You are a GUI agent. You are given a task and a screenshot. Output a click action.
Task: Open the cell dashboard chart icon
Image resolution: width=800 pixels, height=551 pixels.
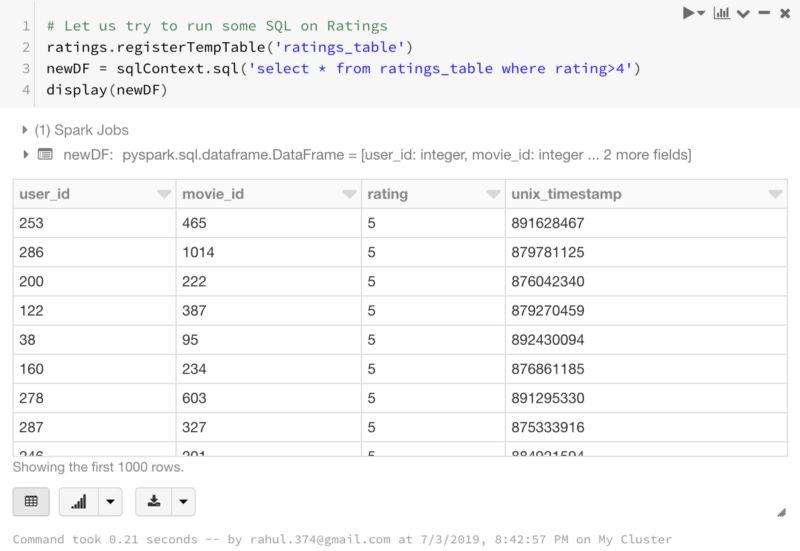tap(721, 13)
